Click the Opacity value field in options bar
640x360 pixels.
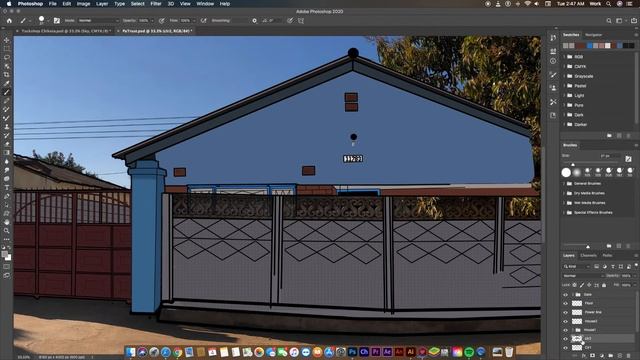[x=144, y=20]
